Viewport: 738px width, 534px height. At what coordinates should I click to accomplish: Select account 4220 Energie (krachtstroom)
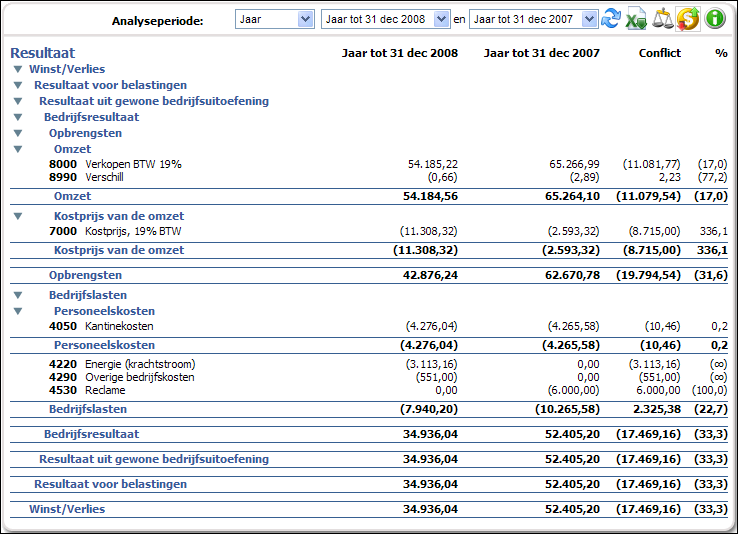pos(122,364)
